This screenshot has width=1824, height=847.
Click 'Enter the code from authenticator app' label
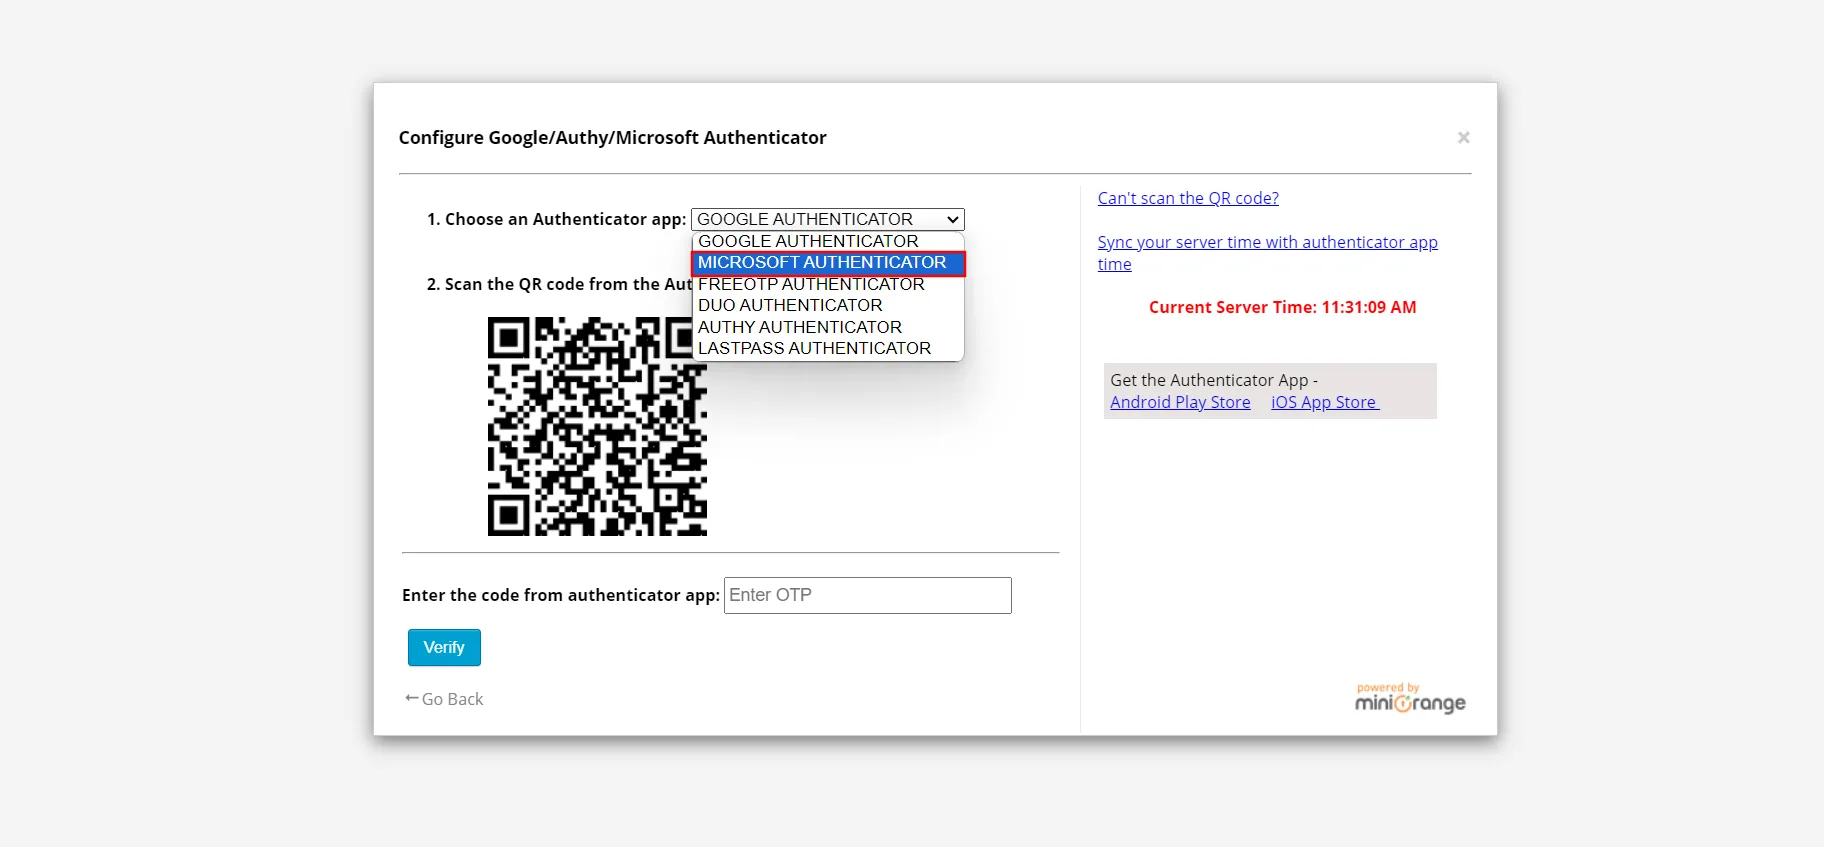click(560, 595)
